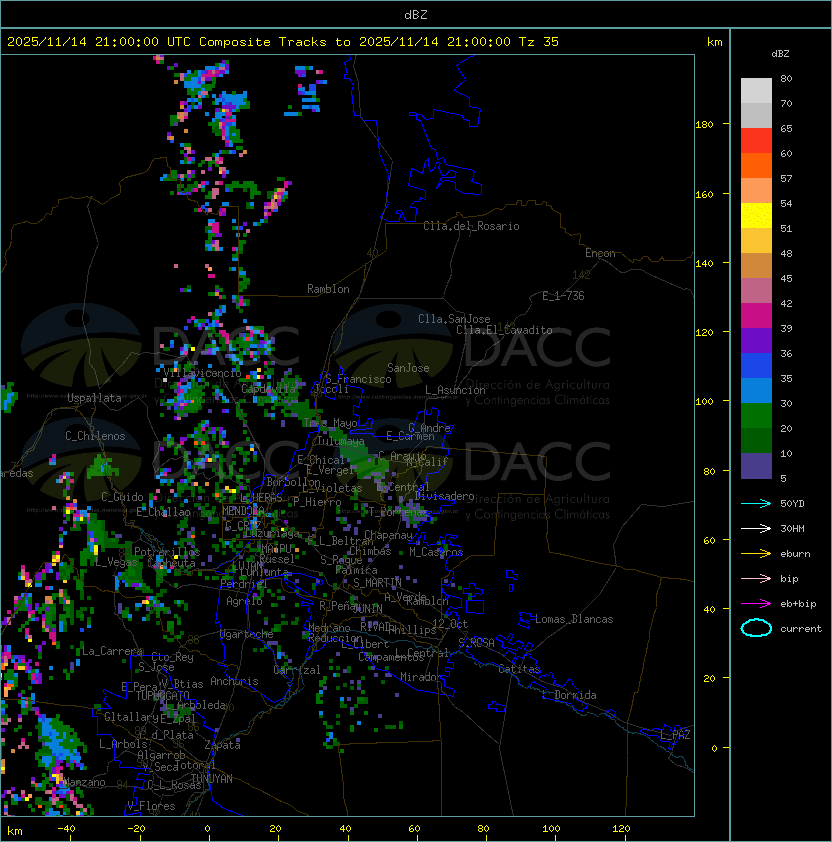Click the 'Mirador' map label

(422, 677)
